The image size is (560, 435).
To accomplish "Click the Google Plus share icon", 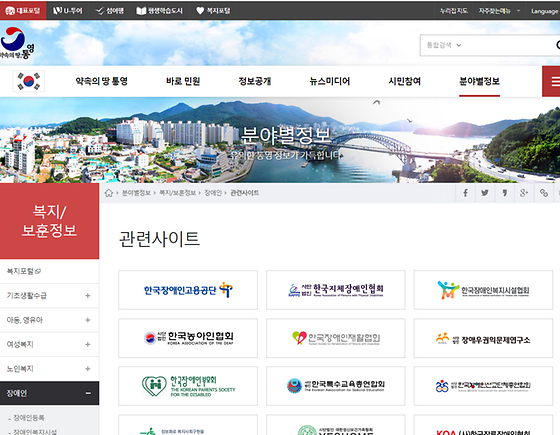I will 524,193.
